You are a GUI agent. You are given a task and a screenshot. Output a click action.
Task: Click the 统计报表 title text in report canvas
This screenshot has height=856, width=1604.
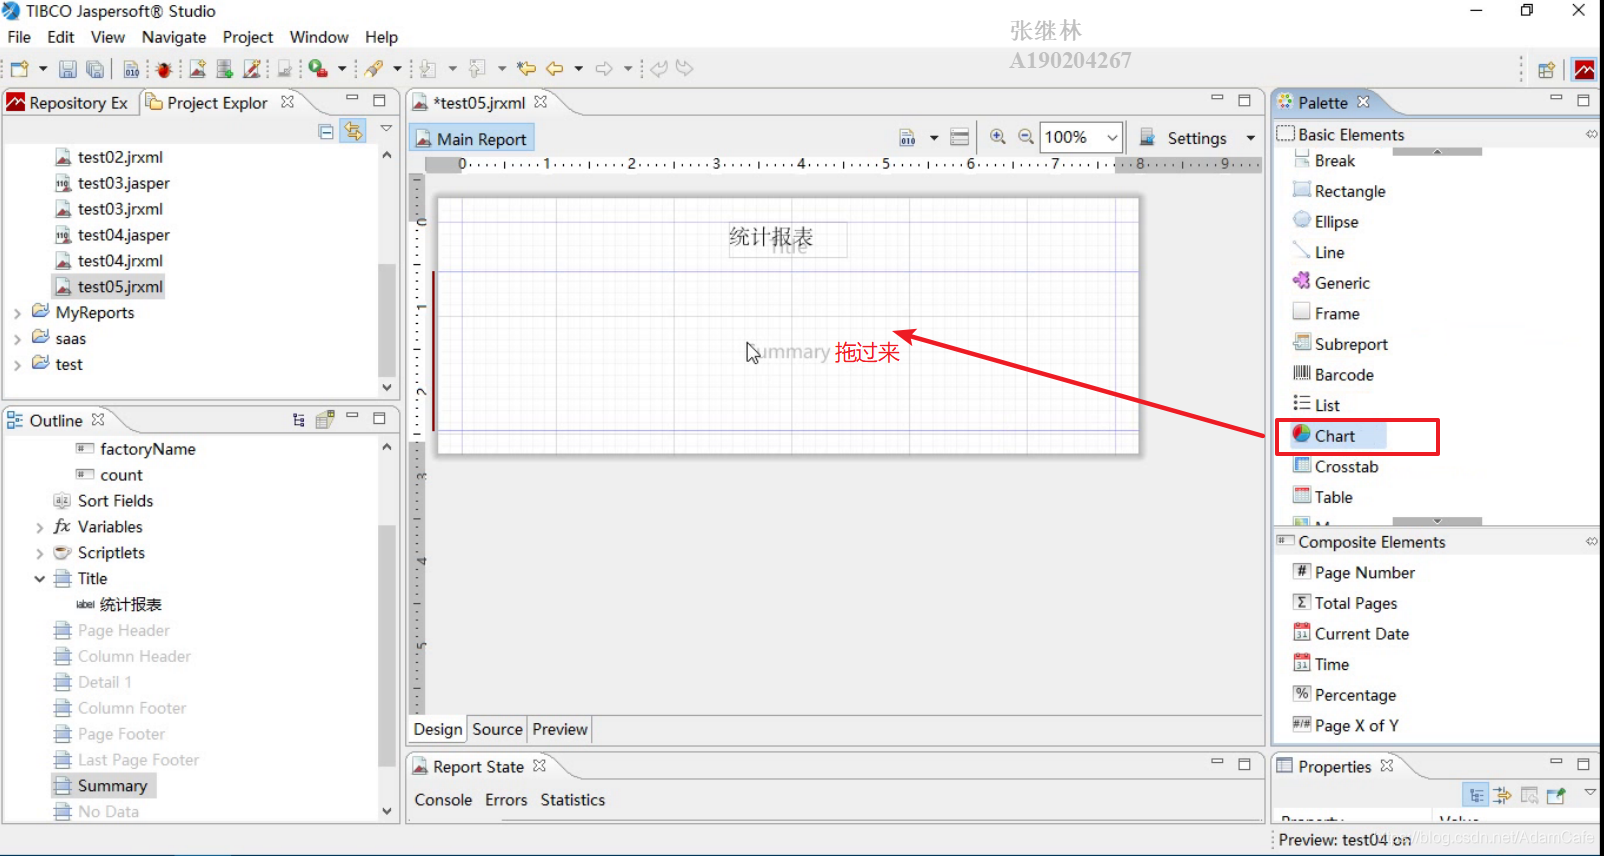(771, 237)
